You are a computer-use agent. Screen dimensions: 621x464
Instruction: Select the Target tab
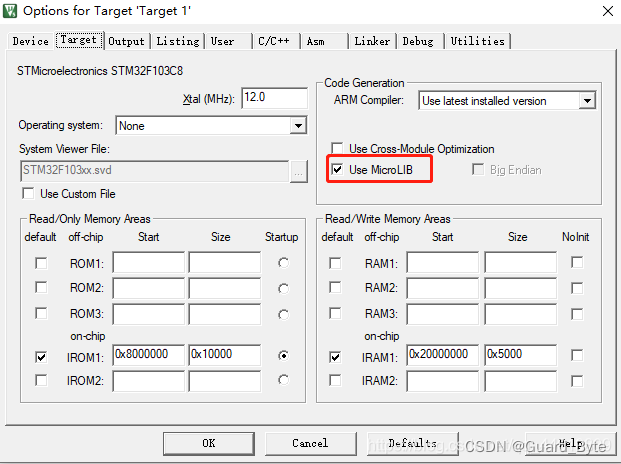(79, 40)
